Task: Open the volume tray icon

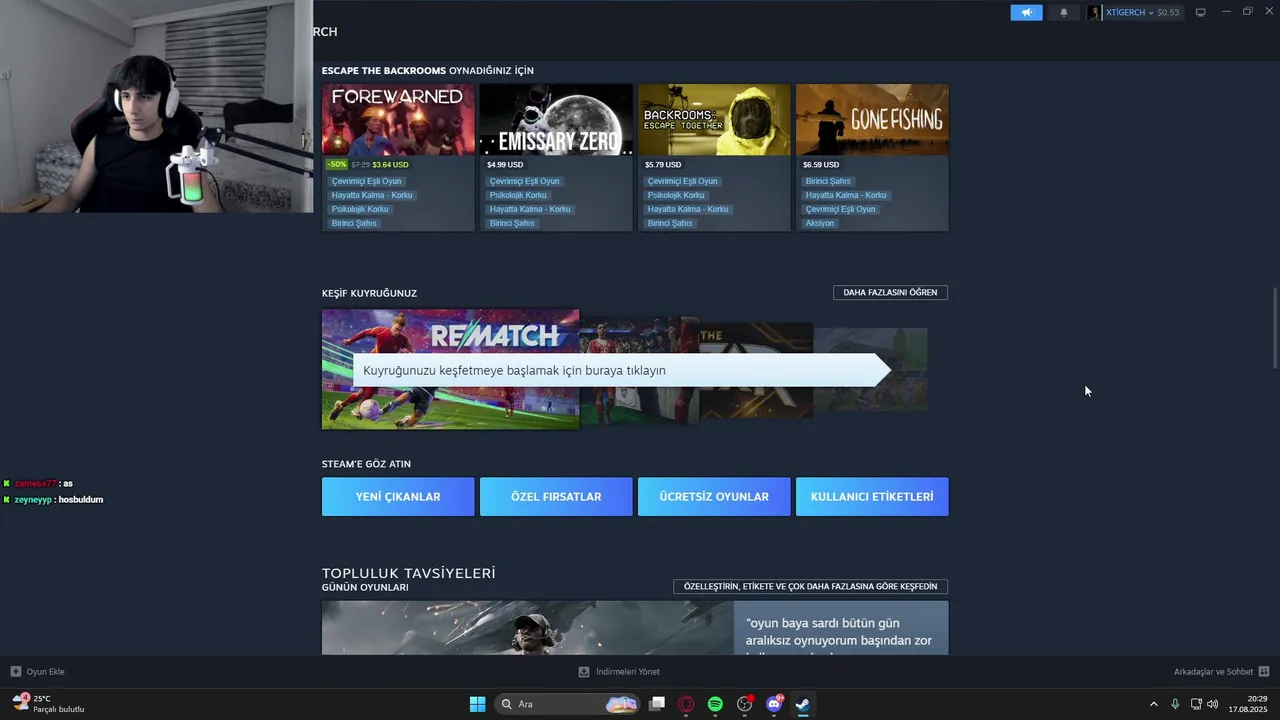Action: click(1213, 704)
